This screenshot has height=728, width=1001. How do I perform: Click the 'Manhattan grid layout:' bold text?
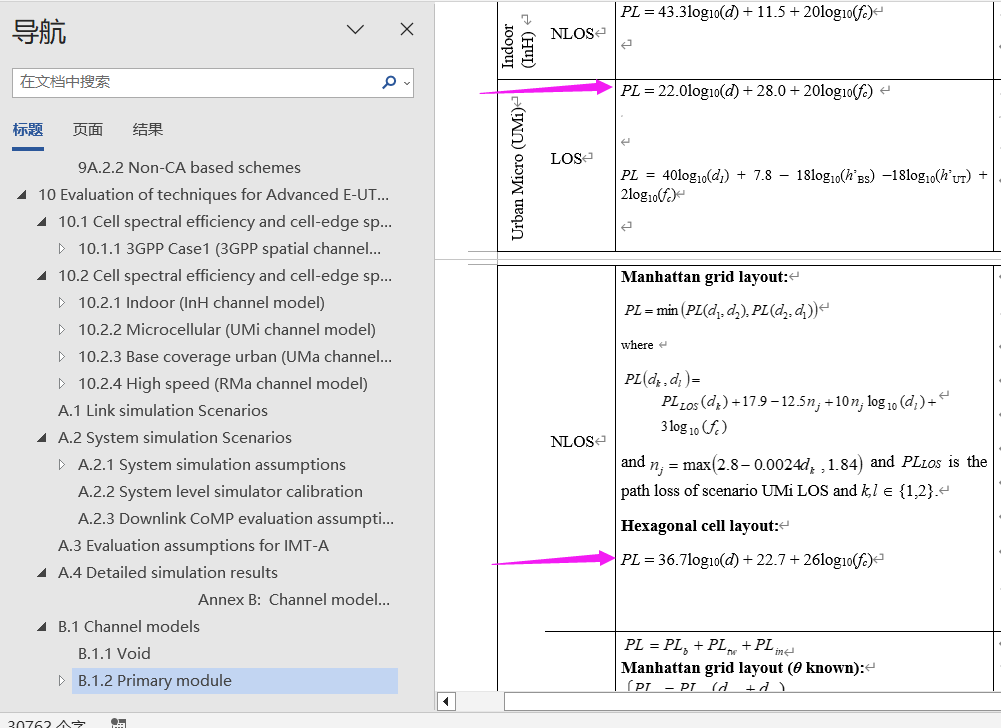pyautogui.click(x=704, y=277)
